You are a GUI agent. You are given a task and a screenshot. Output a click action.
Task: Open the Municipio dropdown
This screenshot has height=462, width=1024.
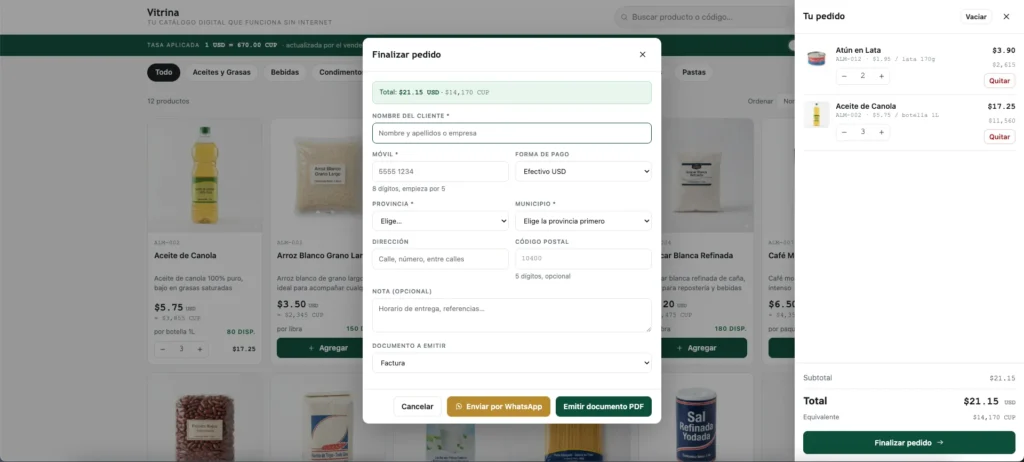click(583, 221)
